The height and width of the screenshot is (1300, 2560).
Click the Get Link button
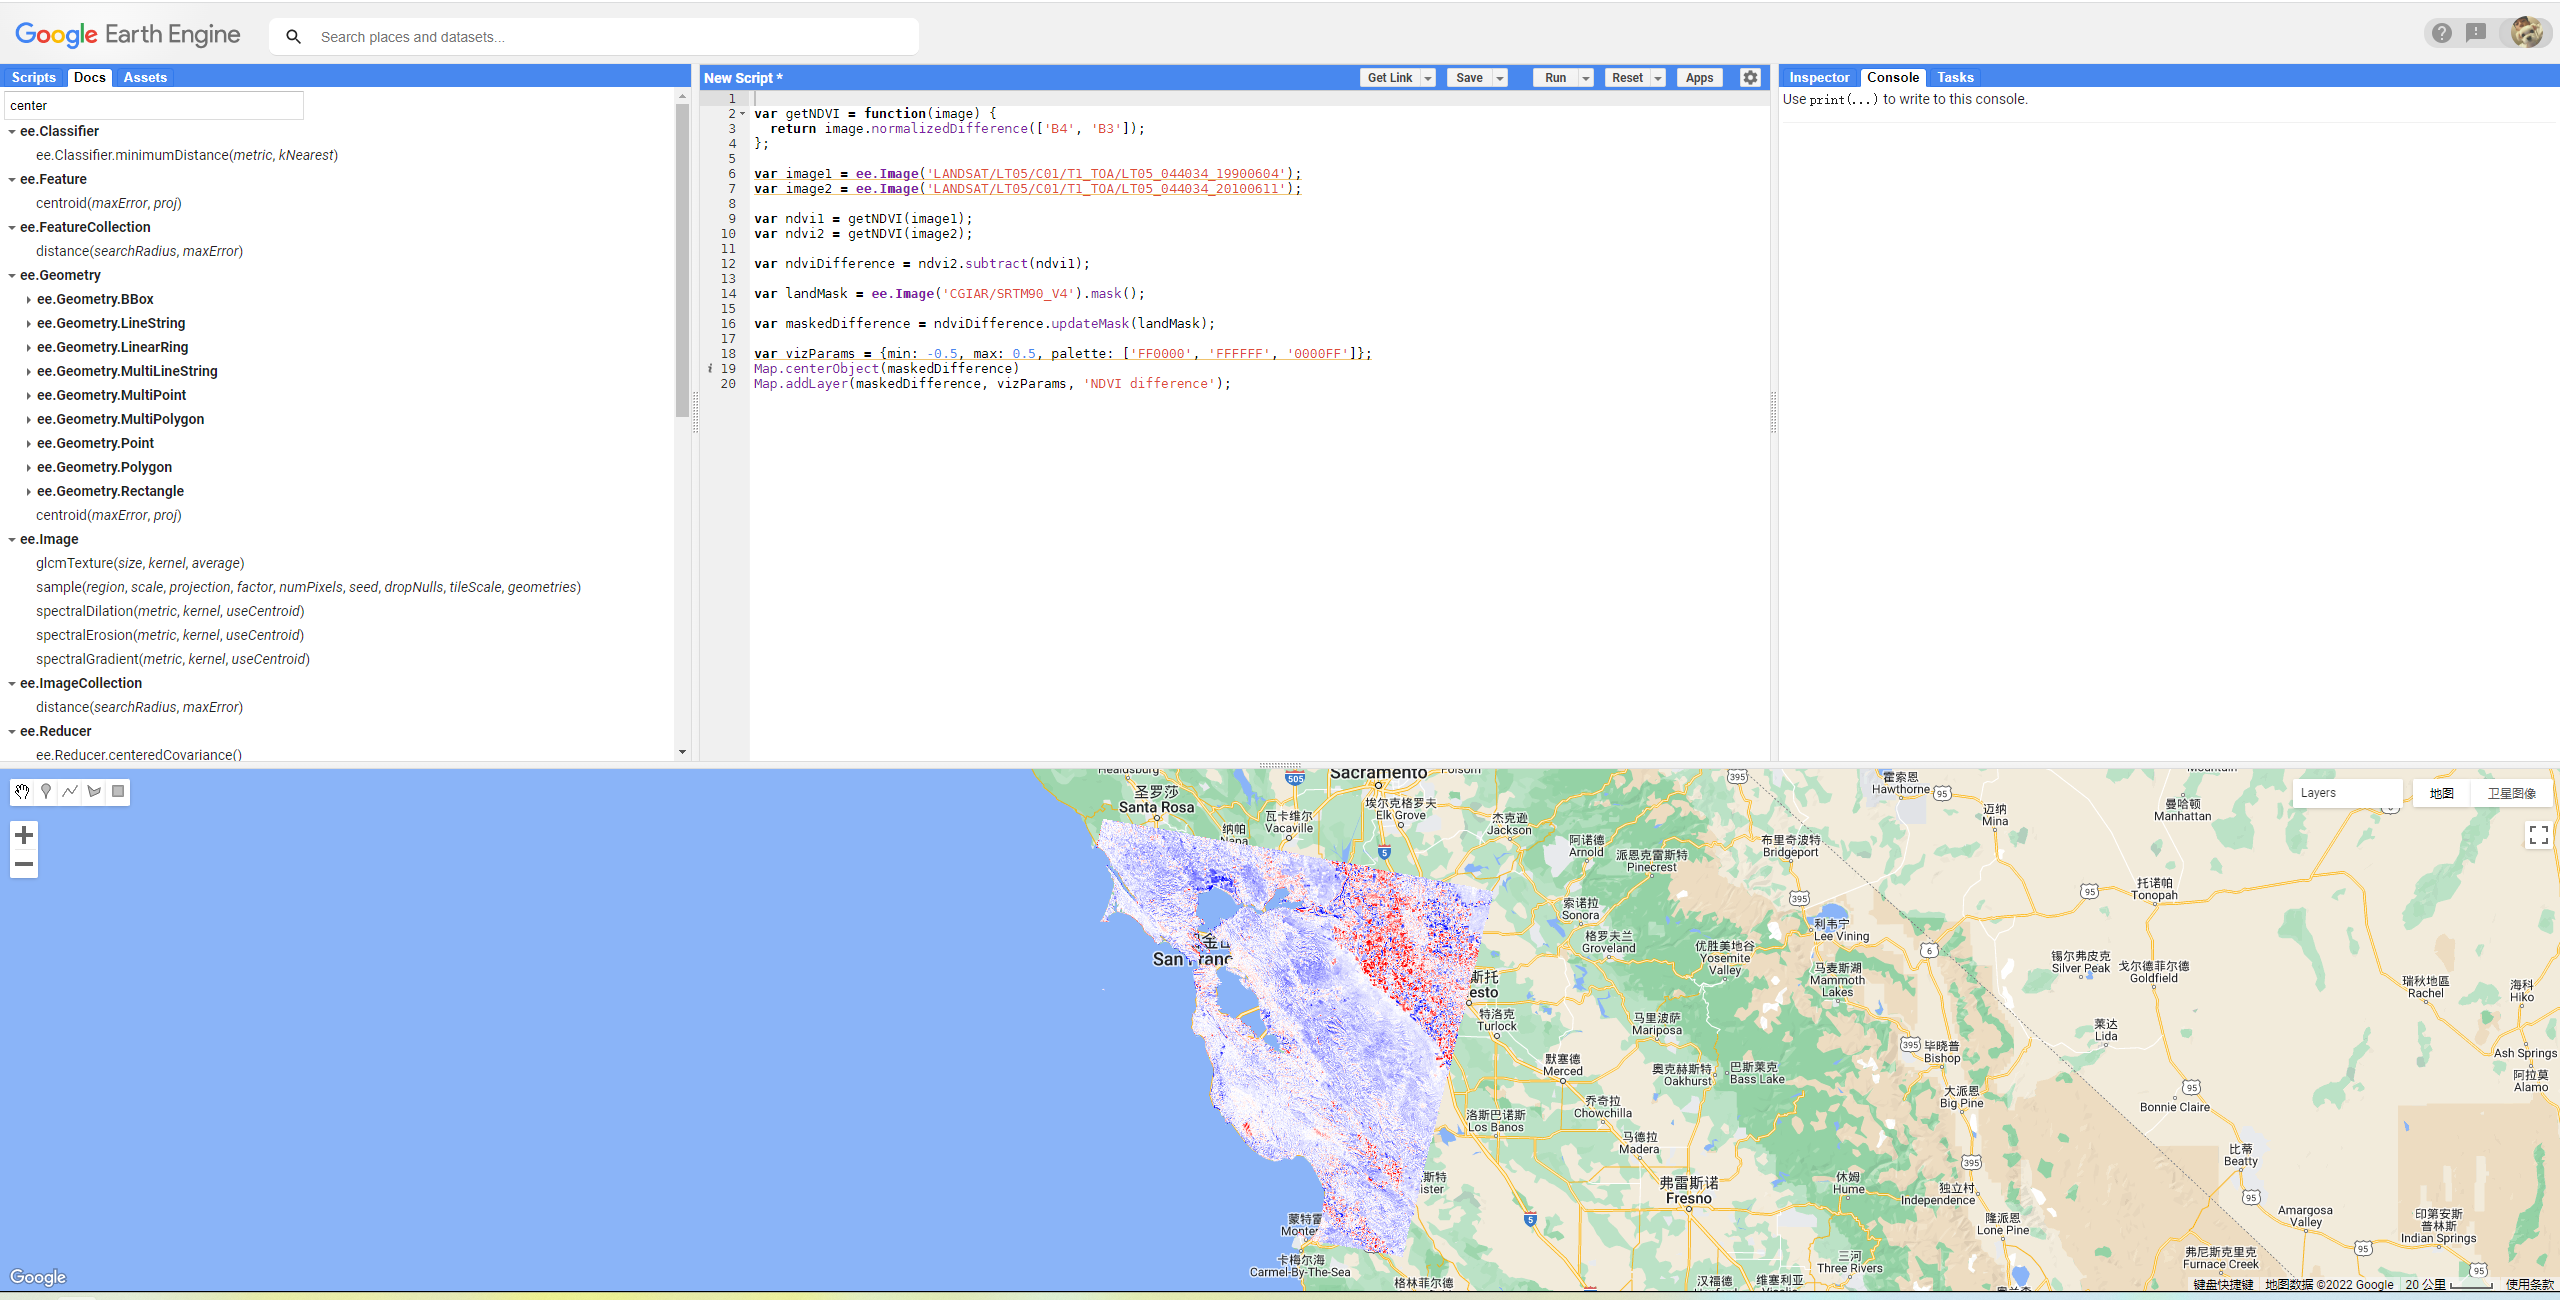click(x=1389, y=78)
